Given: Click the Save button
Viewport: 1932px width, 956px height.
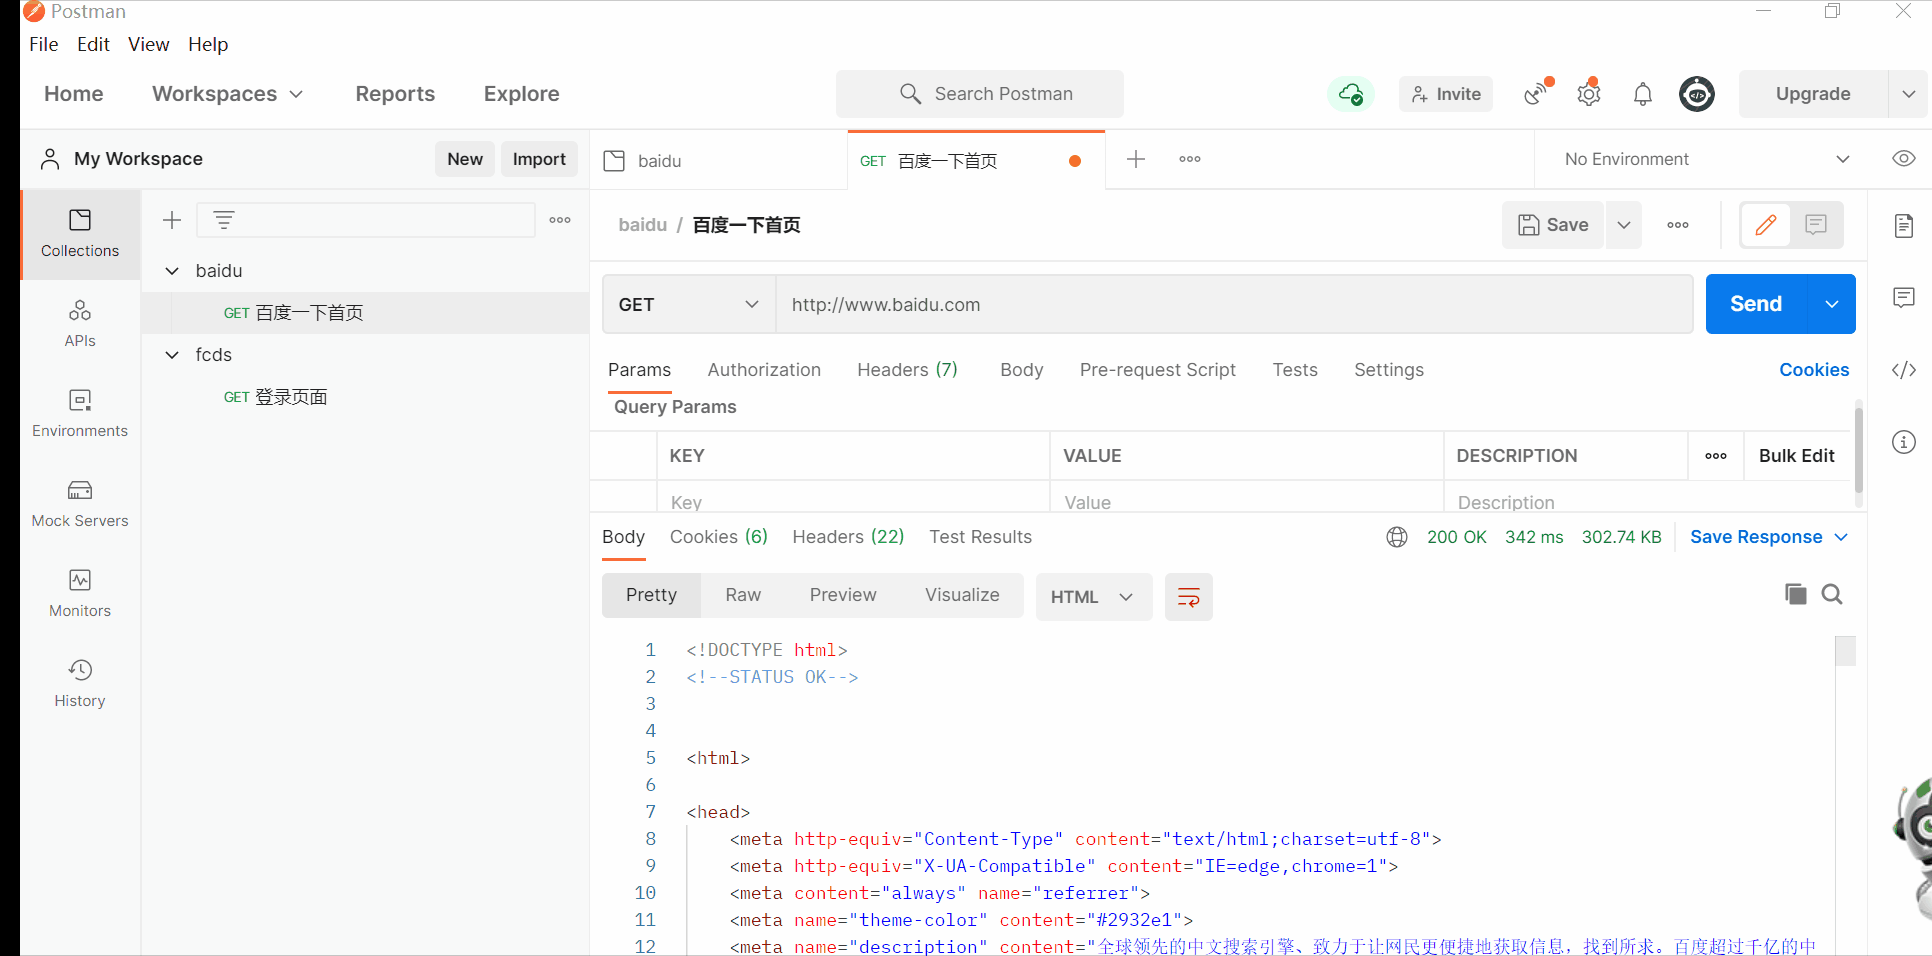Looking at the screenshot, I should point(1553,225).
